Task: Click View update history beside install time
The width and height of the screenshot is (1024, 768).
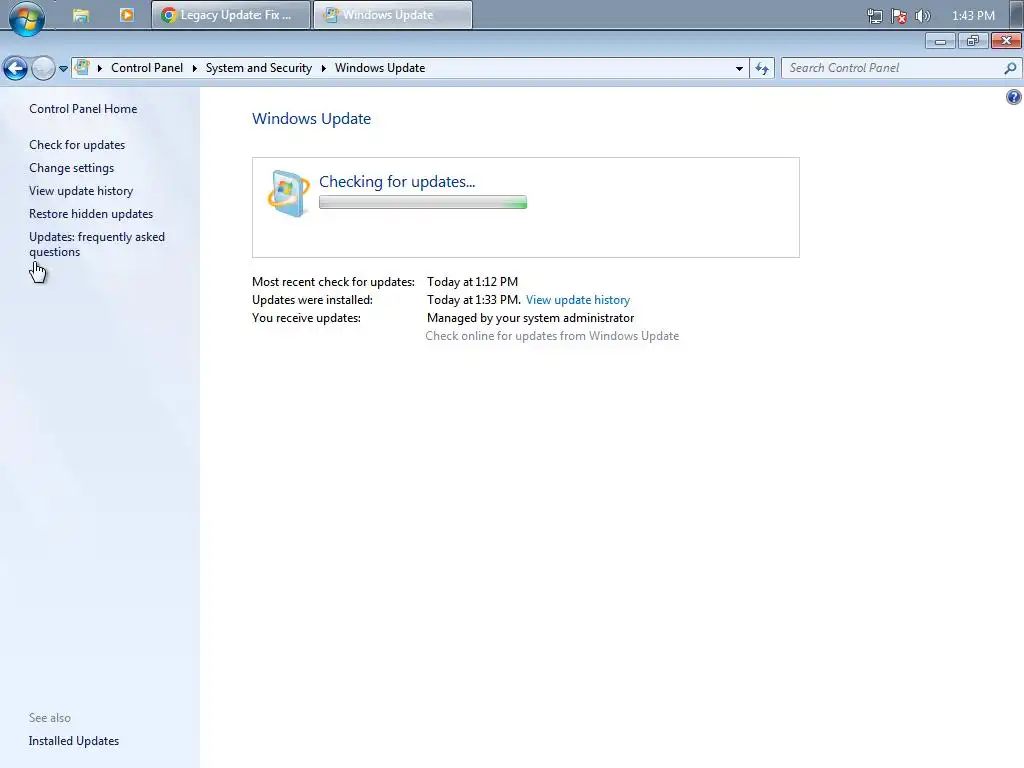Action: [578, 300]
